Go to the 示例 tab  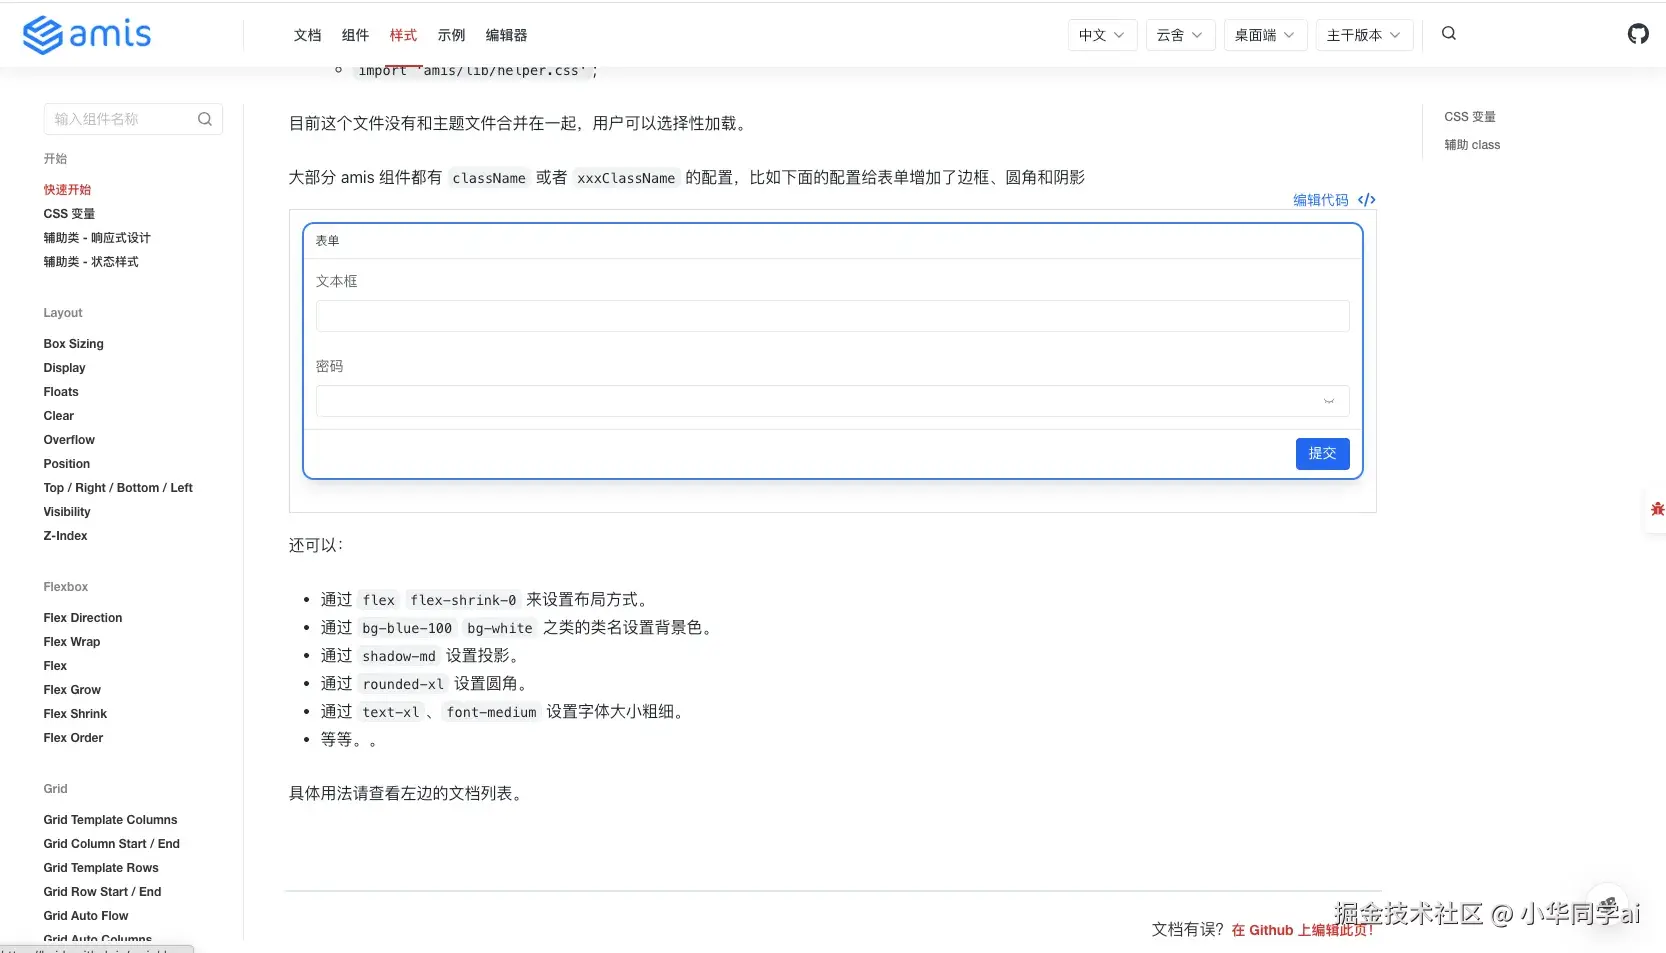tap(451, 35)
